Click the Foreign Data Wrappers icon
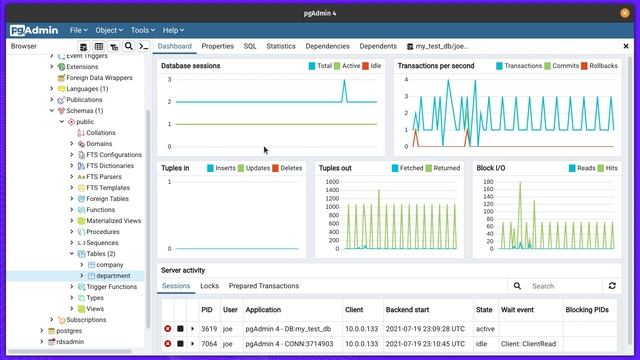Screen dimensions: 640x360 click(61, 78)
